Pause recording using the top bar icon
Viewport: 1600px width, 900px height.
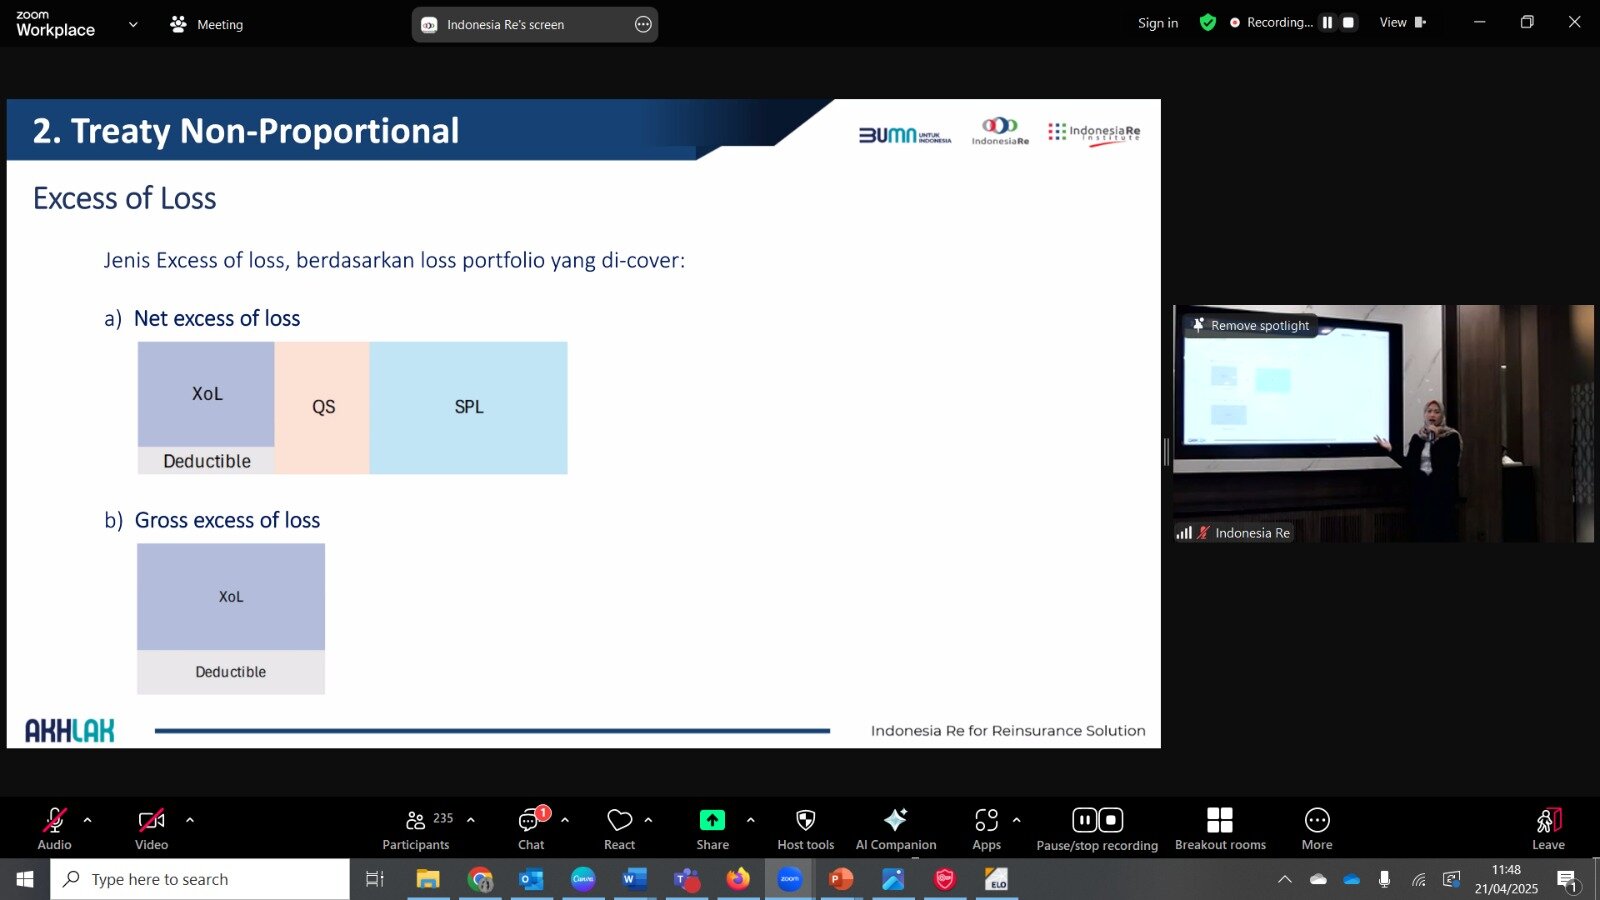coord(1327,22)
